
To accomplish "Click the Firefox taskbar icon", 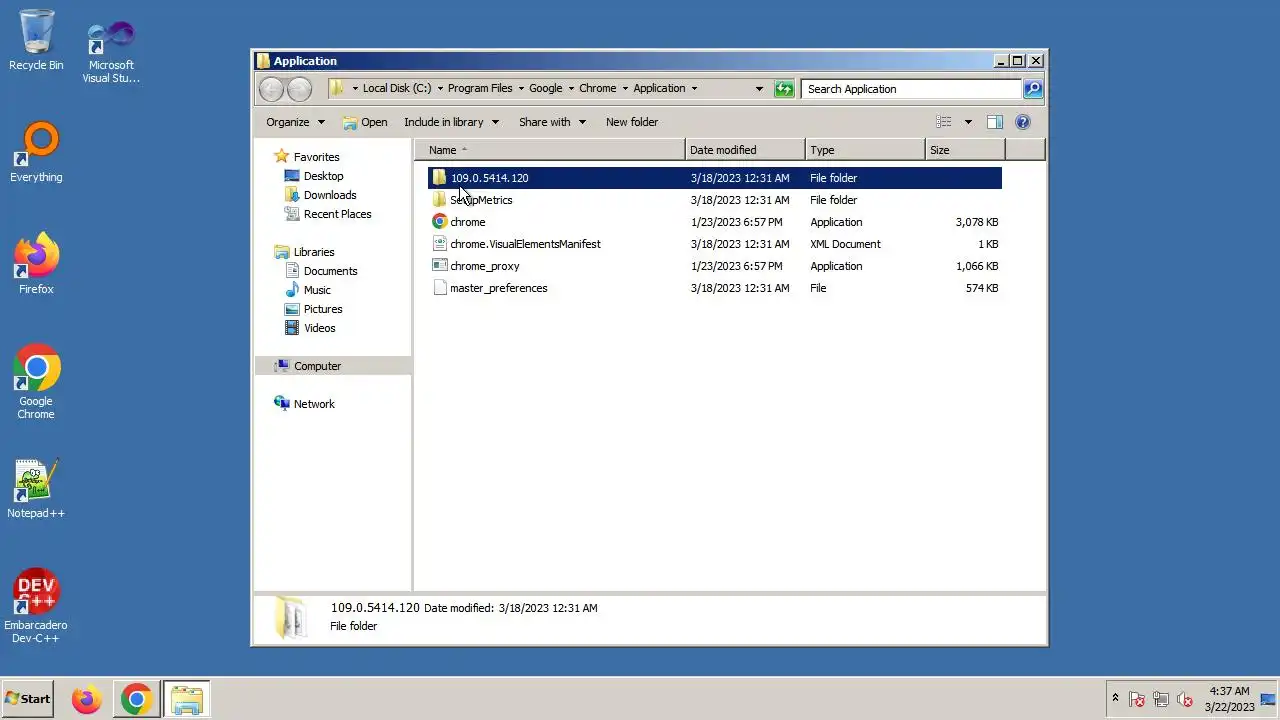I will click(86, 699).
